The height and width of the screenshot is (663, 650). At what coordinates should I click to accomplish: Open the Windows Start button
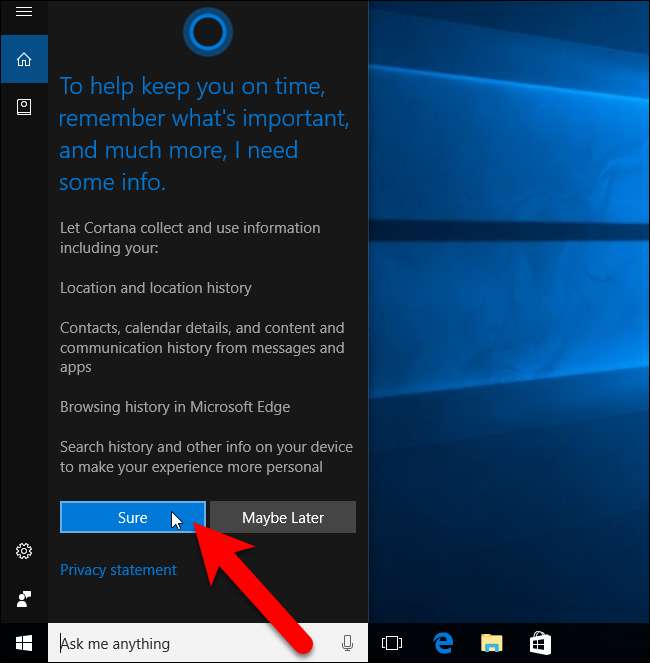click(24, 643)
